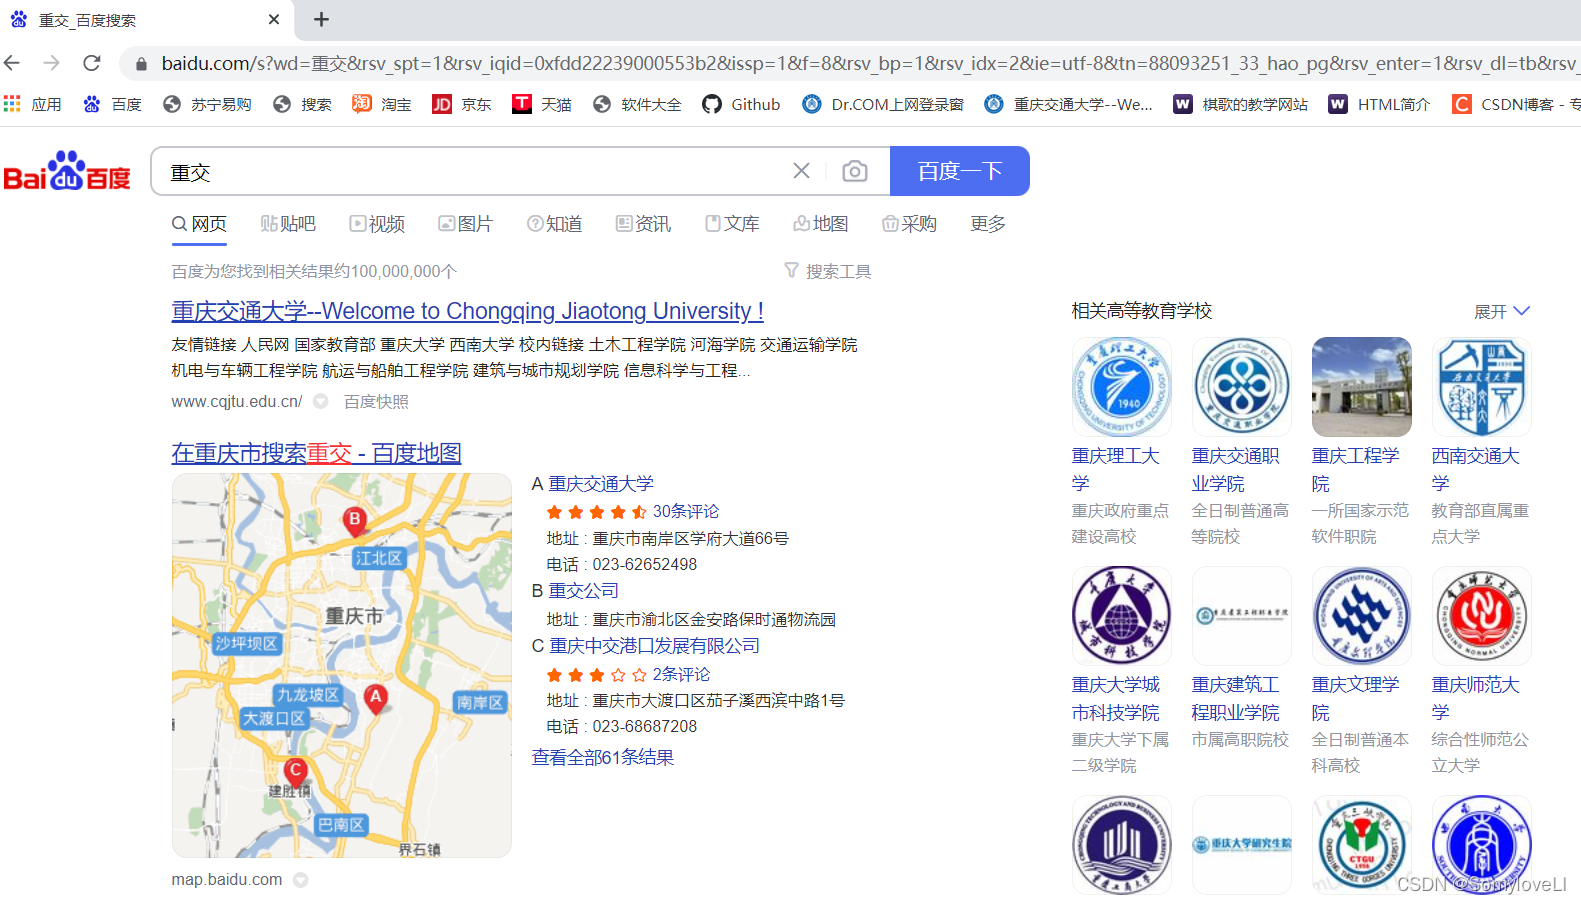This screenshot has width=1581, height=904.
Task: Open the 软件大全 bookmark
Action: 637,104
